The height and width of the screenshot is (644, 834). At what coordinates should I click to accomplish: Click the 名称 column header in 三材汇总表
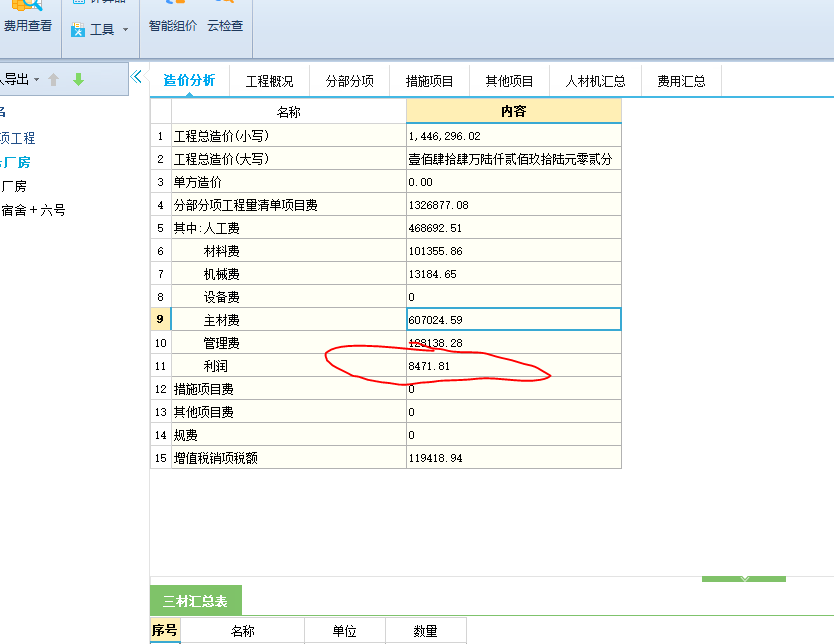[x=243, y=631]
